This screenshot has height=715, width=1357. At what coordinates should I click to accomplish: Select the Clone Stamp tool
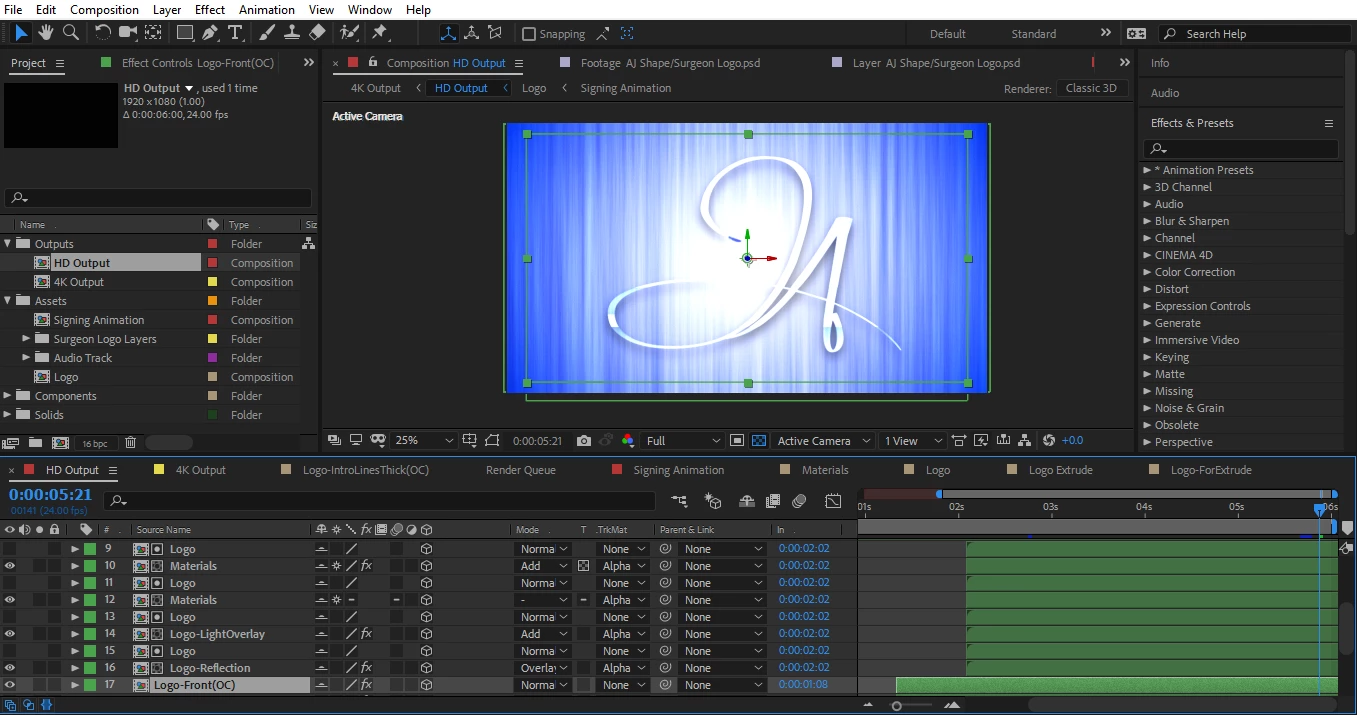292,33
